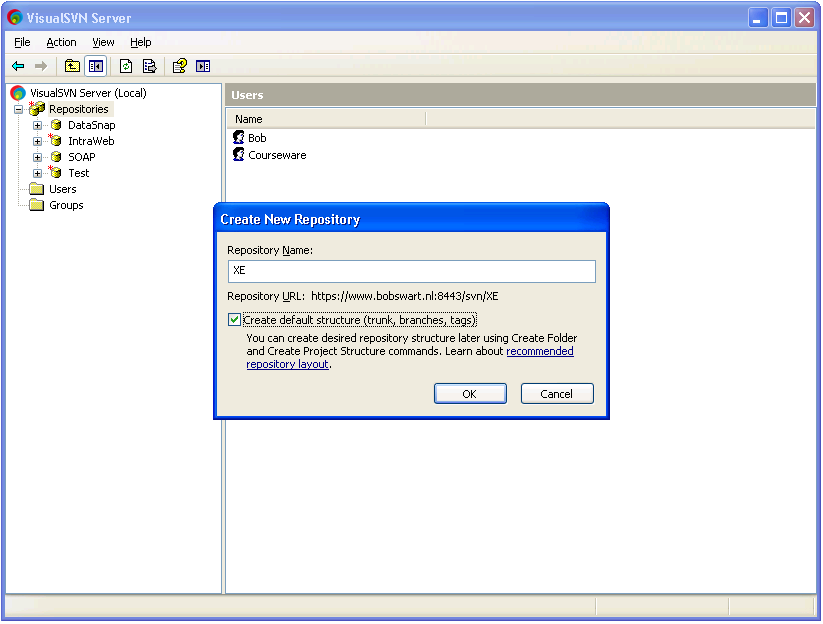Viewport: 823px width, 624px height.
Task: Click the Back arrow toolbar icon
Action: (18, 66)
